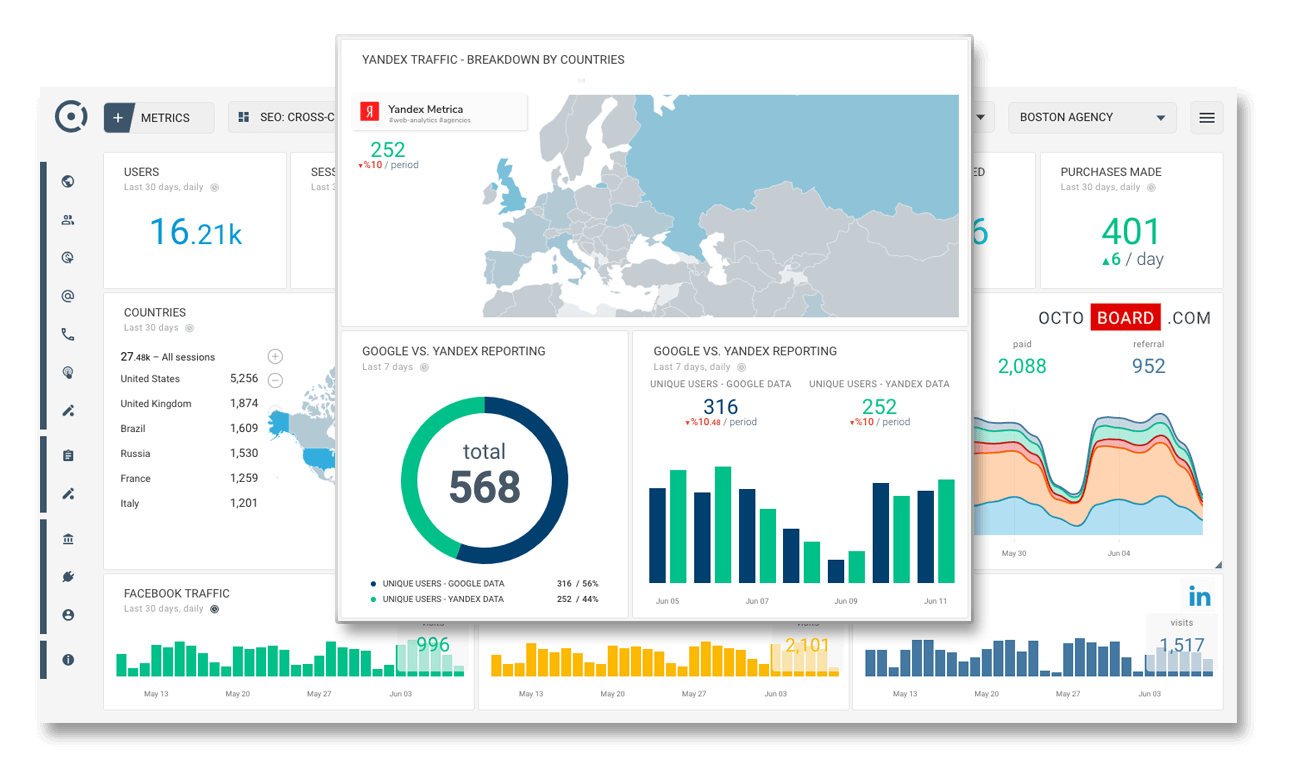
Task: Click the plus circle in COUNTRIES widget
Action: 275,357
